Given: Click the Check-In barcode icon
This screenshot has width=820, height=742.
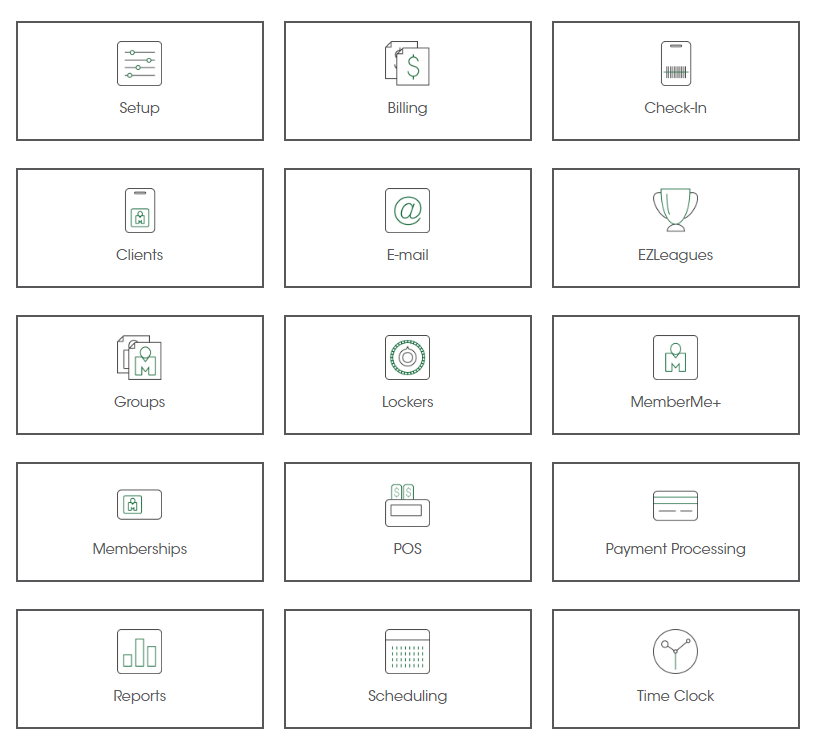Looking at the screenshot, I should 675,62.
